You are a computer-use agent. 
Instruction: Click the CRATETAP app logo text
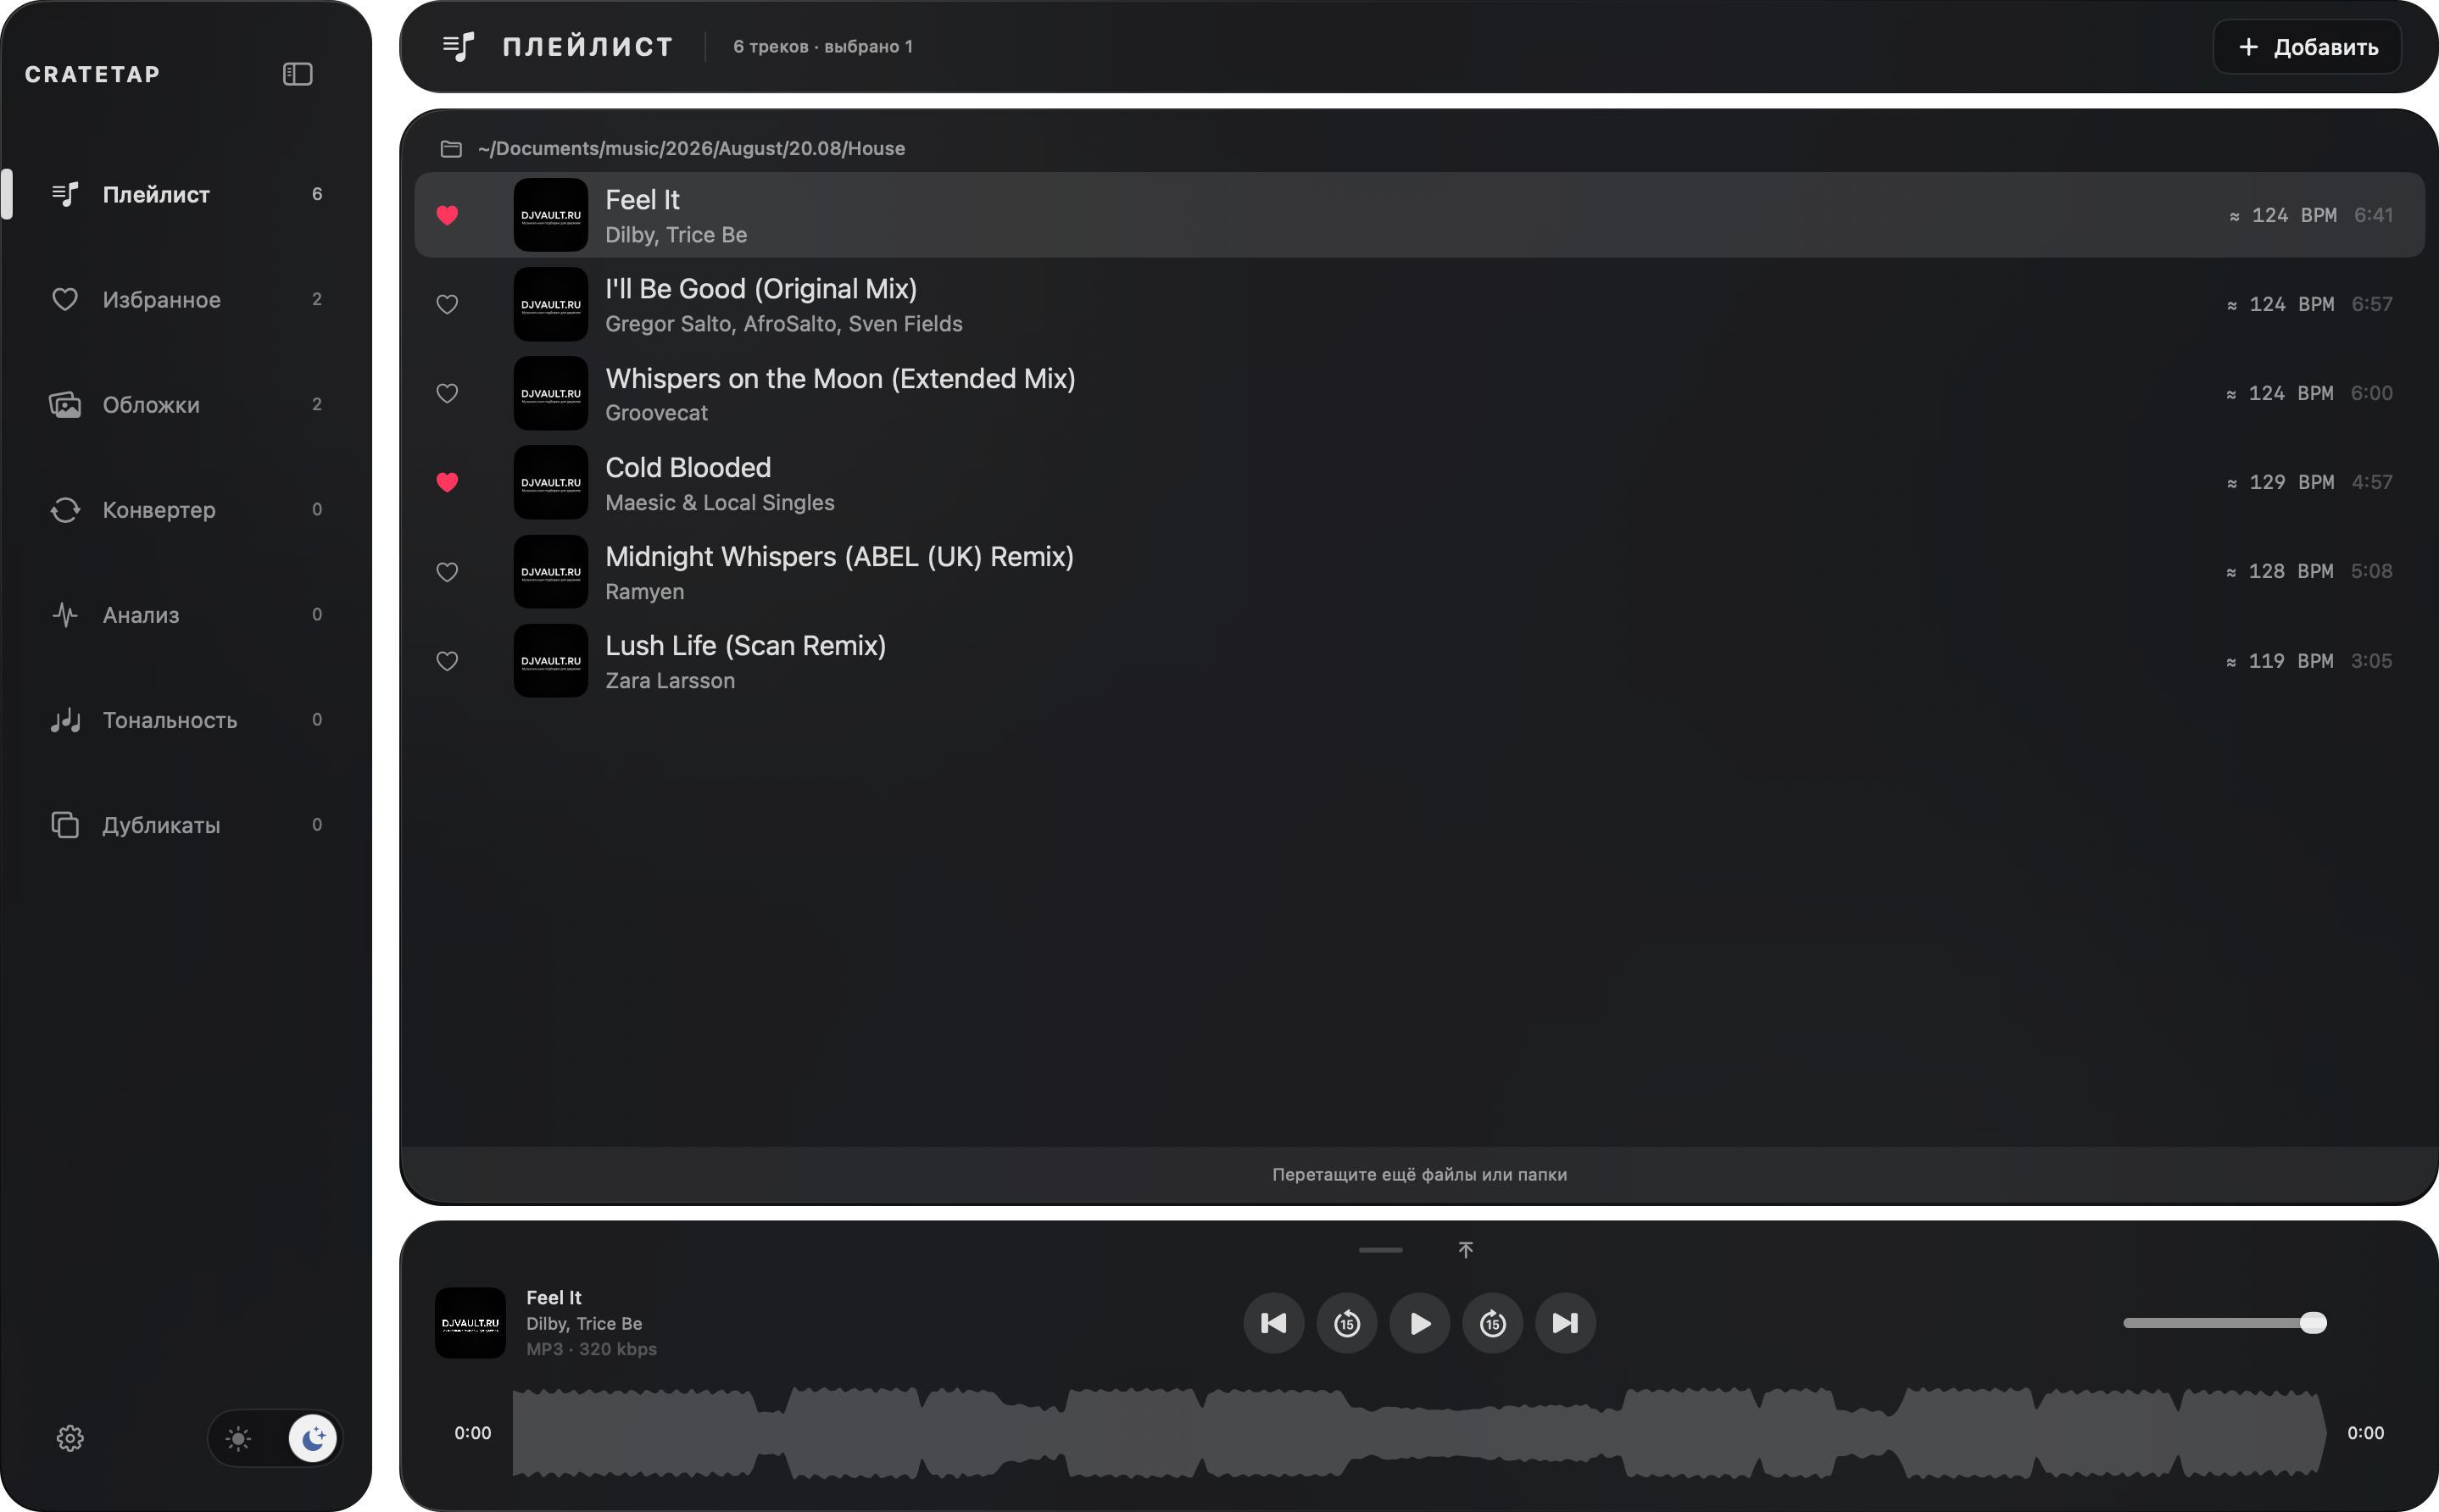(x=93, y=74)
